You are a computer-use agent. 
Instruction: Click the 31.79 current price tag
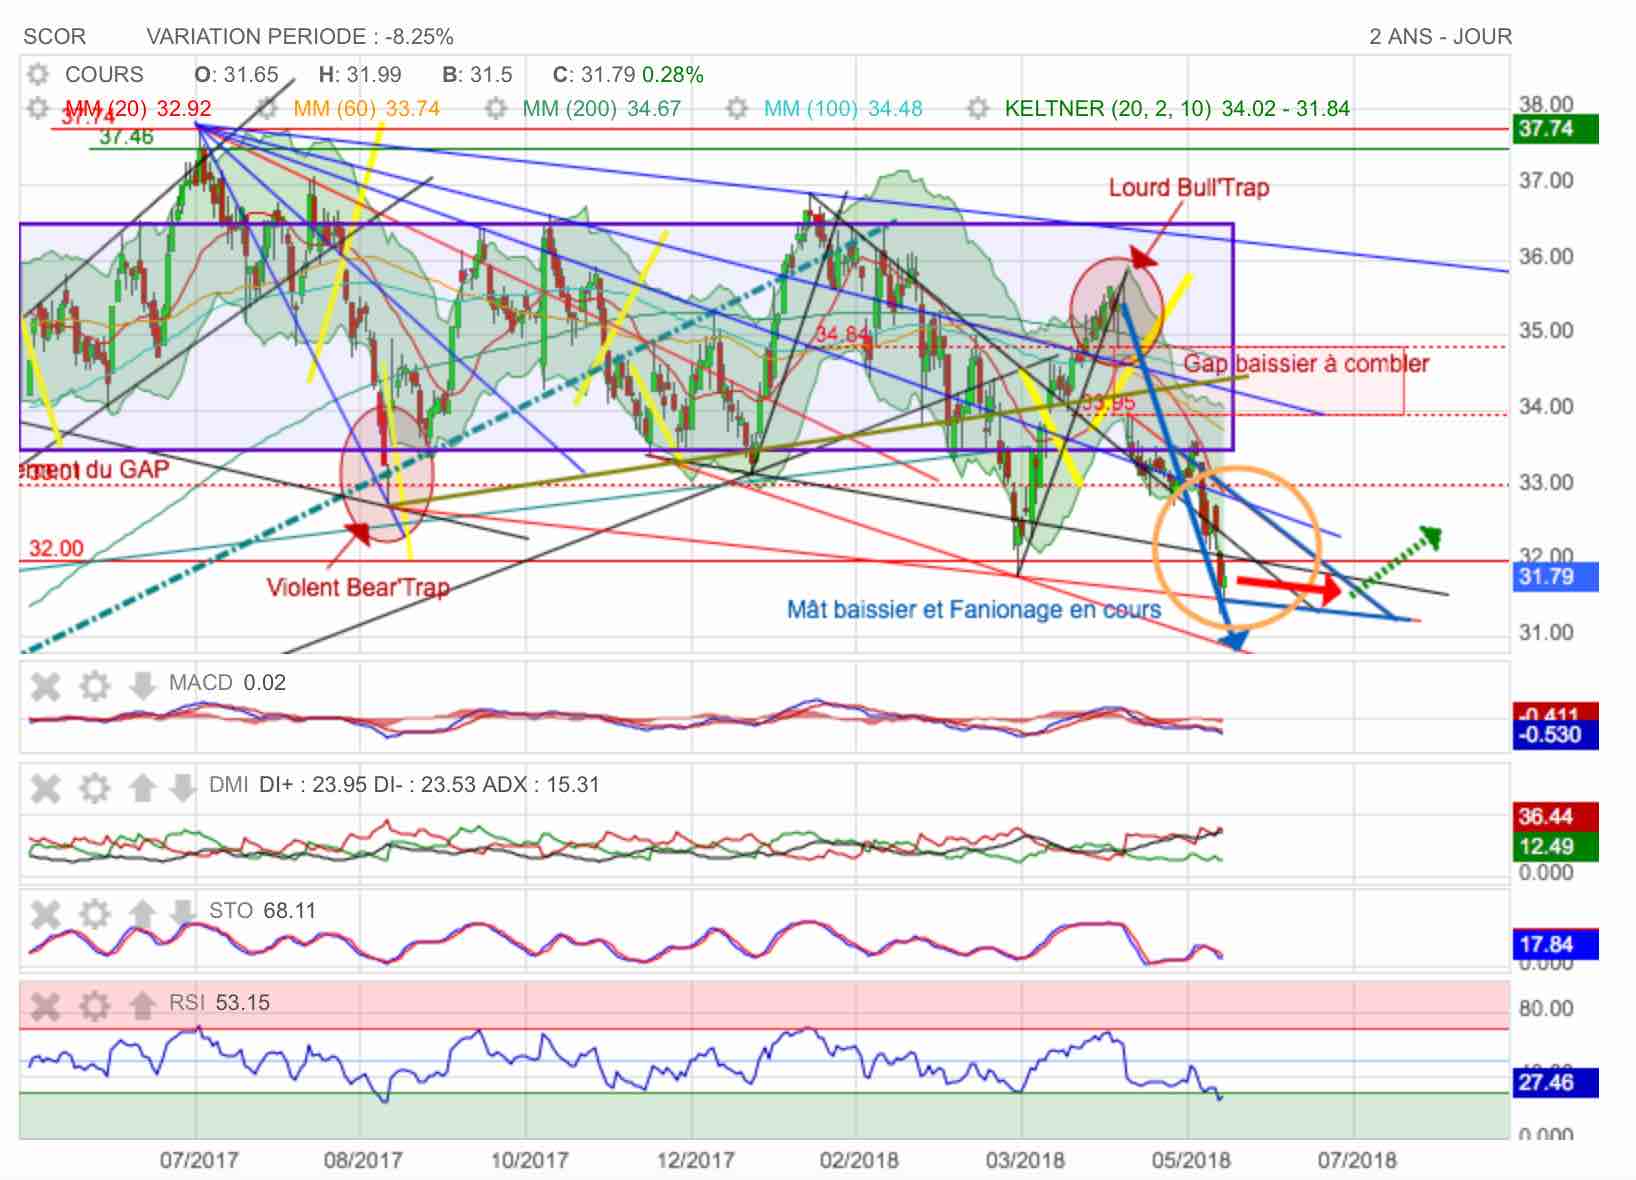tap(1555, 577)
